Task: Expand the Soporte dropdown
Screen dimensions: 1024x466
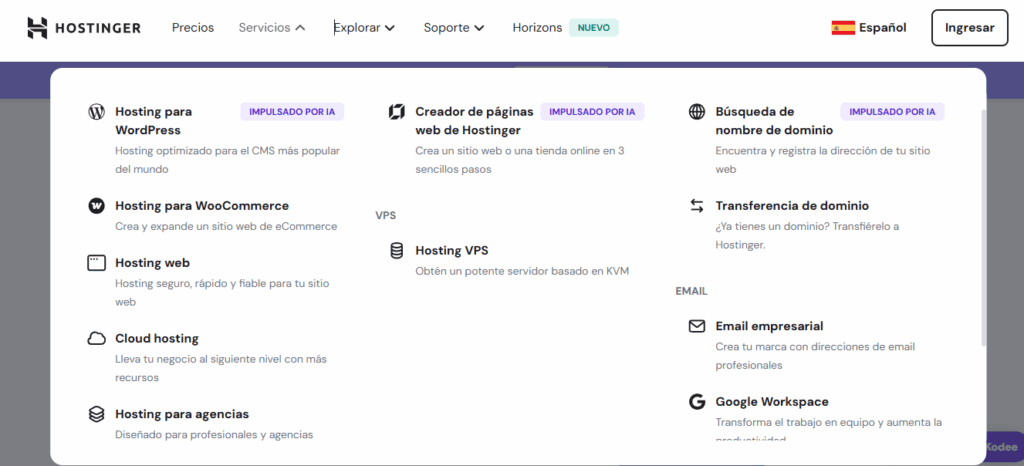Action: [x=454, y=28]
